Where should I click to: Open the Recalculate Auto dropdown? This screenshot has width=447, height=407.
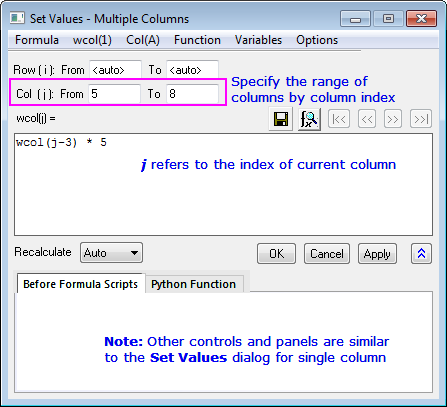pyautogui.click(x=111, y=253)
